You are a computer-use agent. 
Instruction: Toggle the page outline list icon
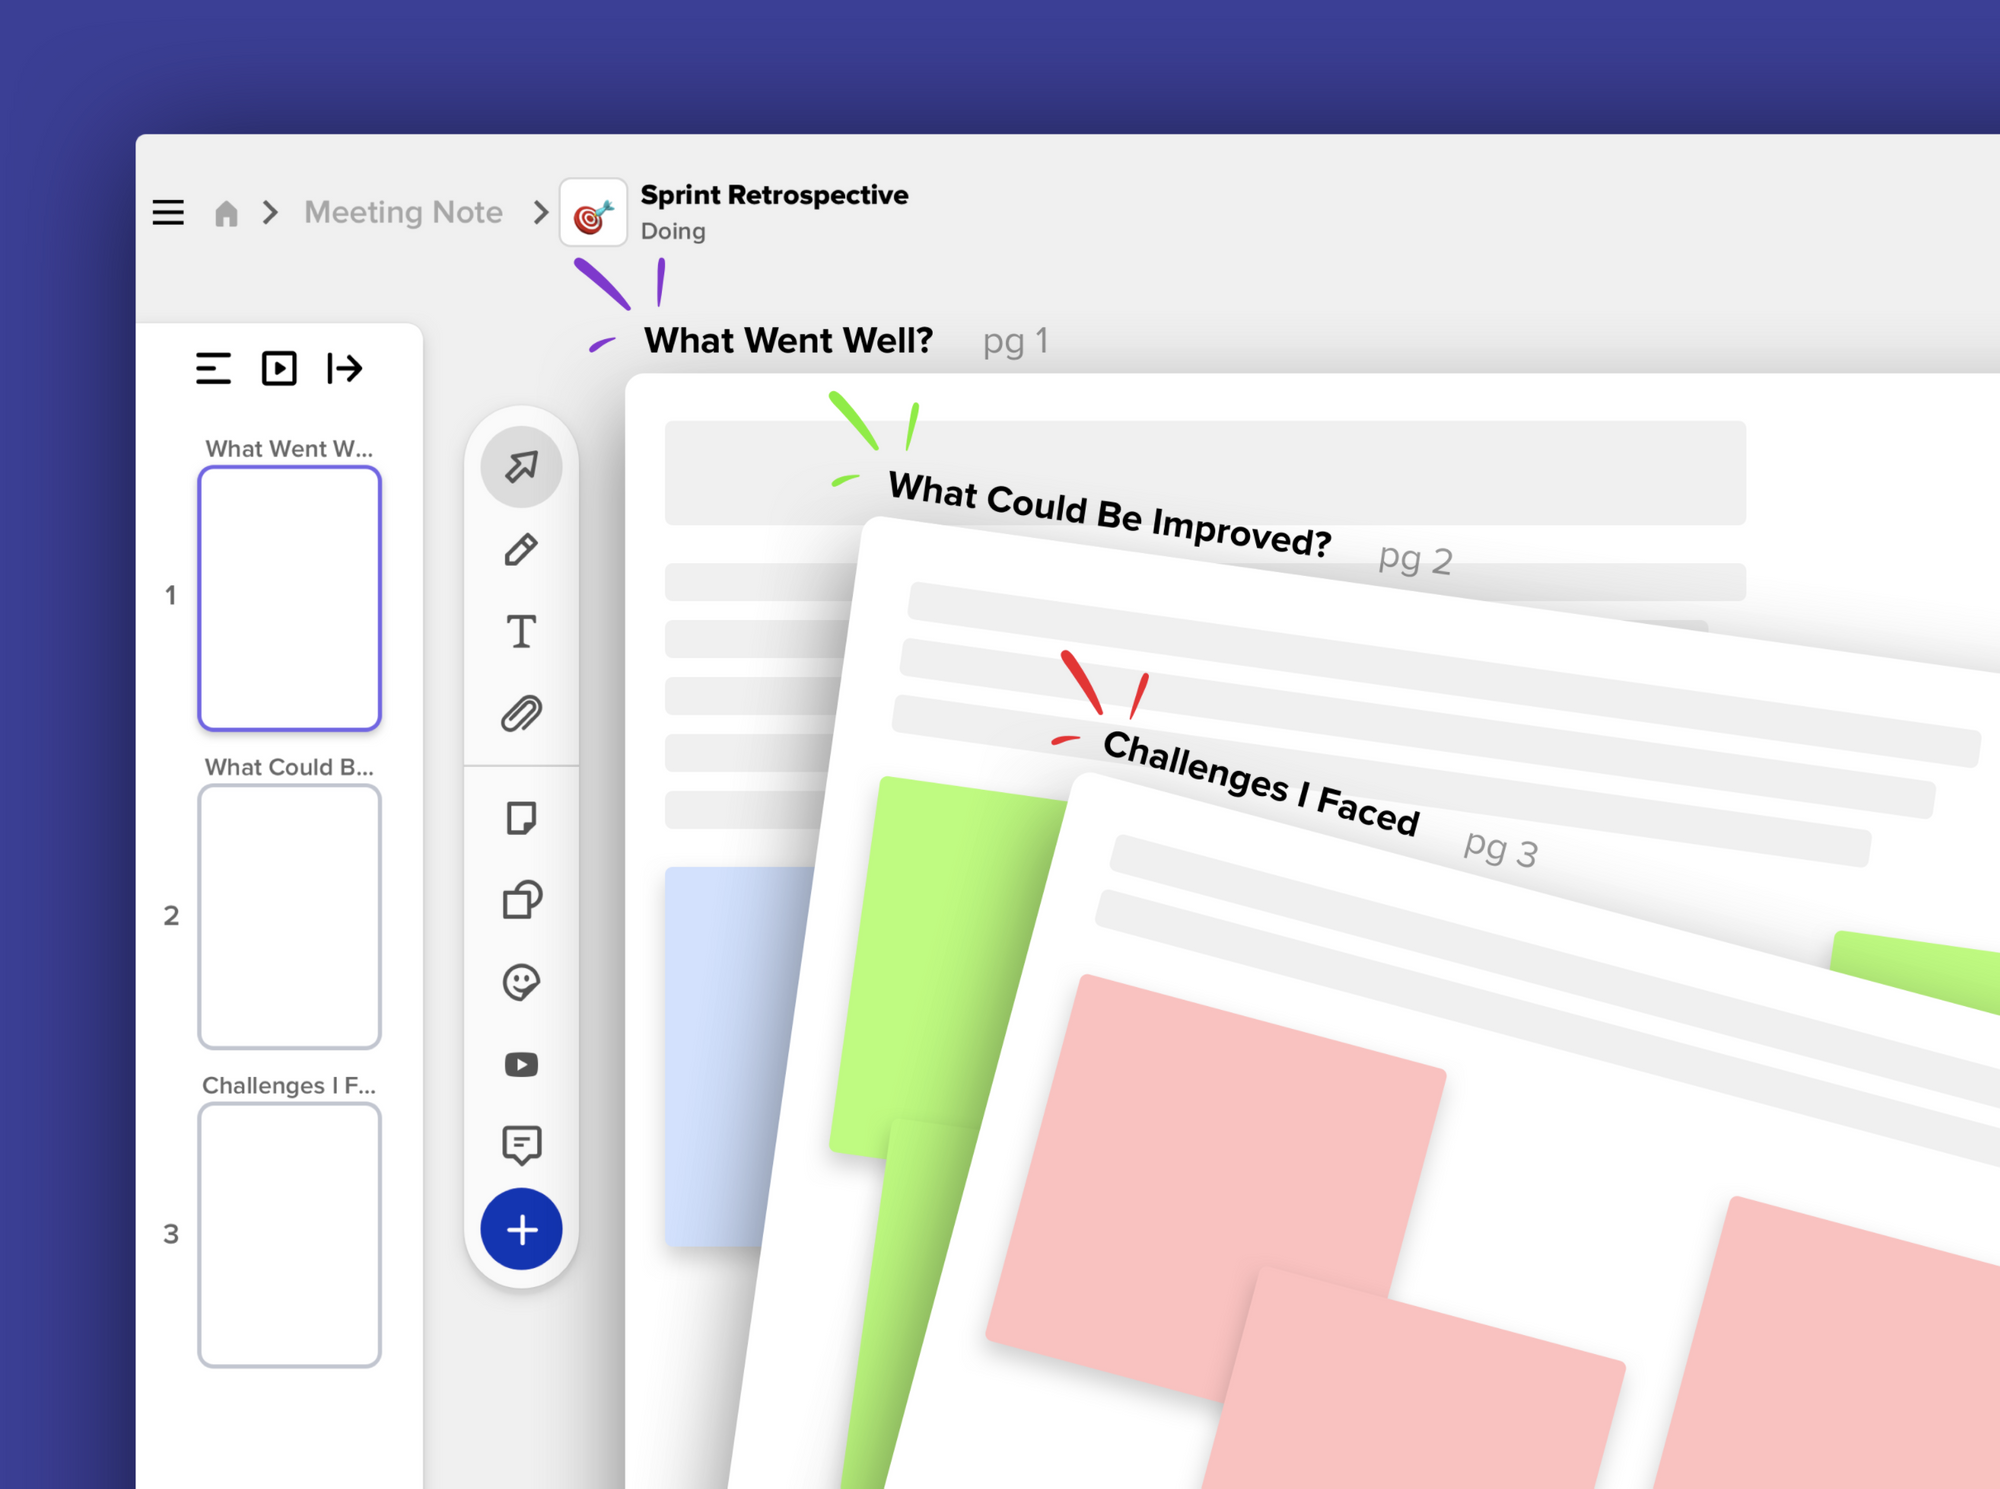click(x=213, y=368)
